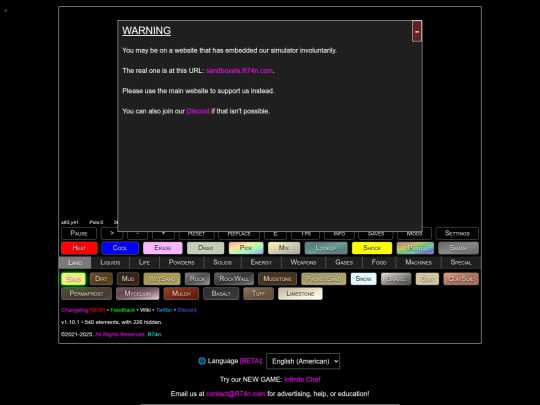540x405 pixels.
Task: Select the Lookup tool
Action: point(326,248)
